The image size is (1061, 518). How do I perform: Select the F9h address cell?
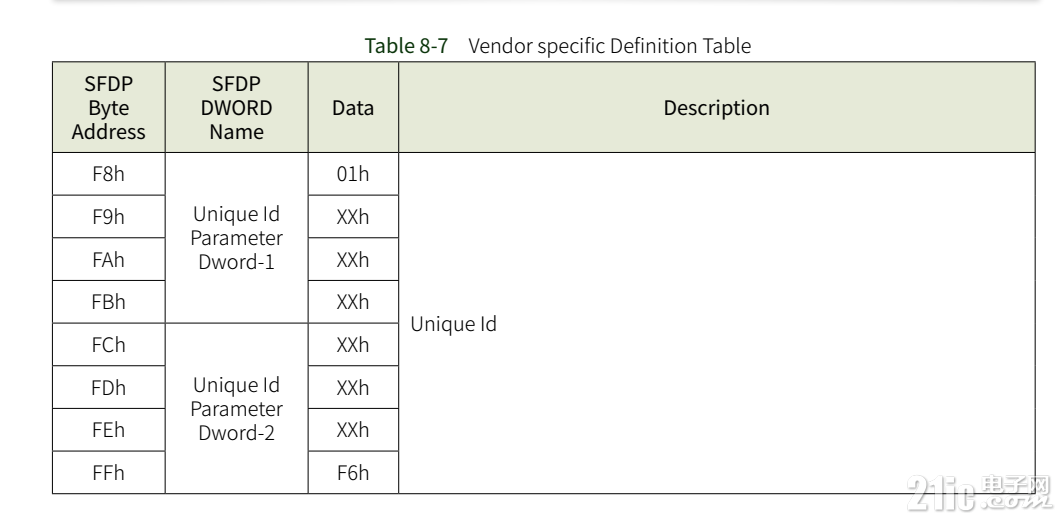click(x=109, y=216)
